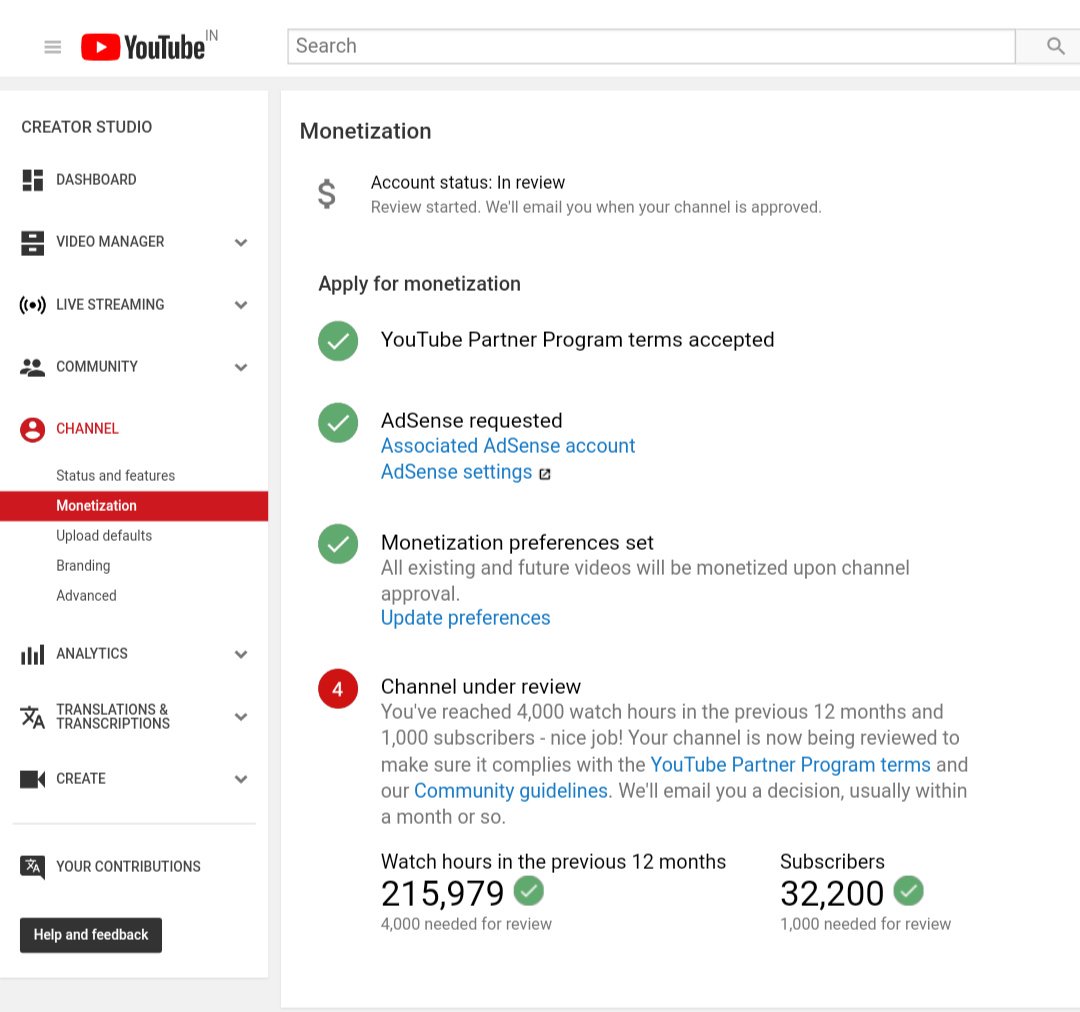Screen dimensions: 1080x1012
Task: Click the dollar sign account status icon
Action: click(326, 194)
